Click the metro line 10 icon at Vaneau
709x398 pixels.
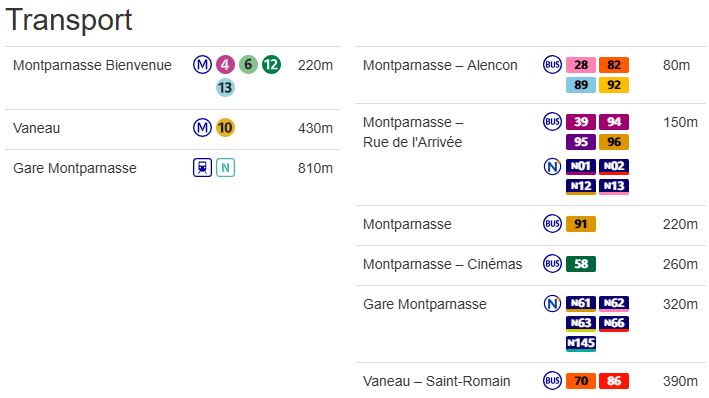pos(225,128)
